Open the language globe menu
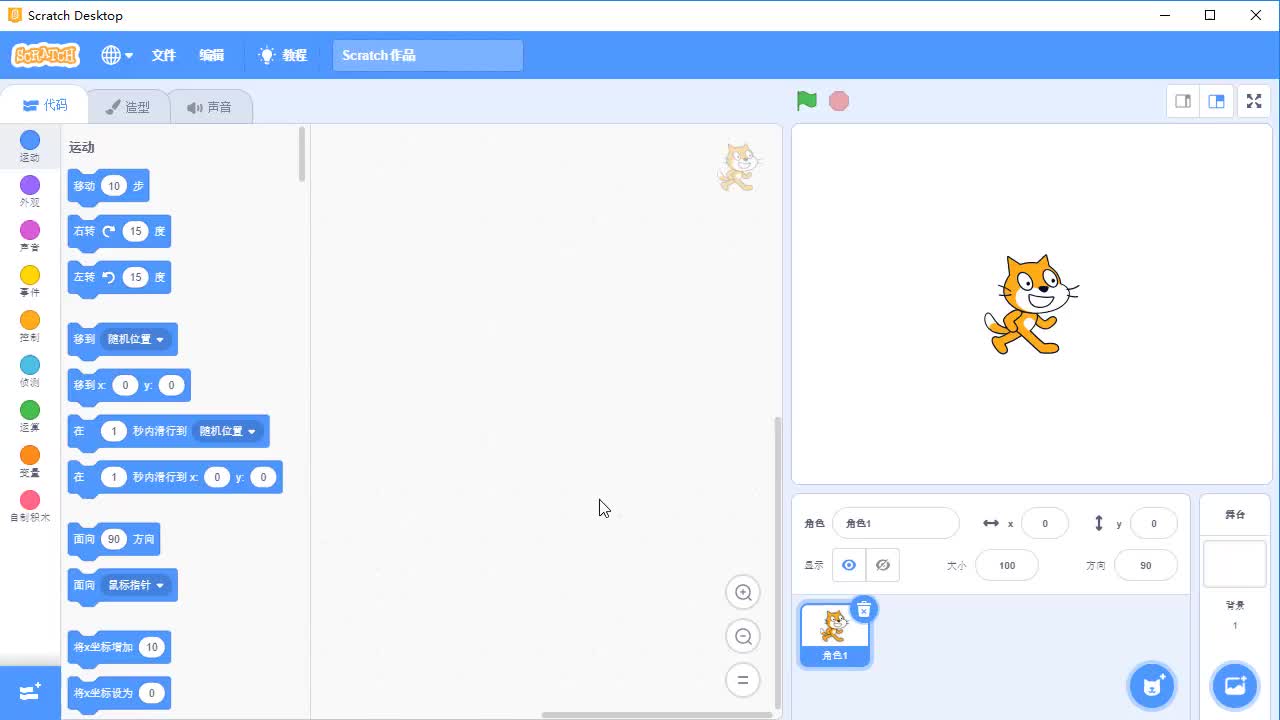This screenshot has width=1280, height=720. pos(117,55)
